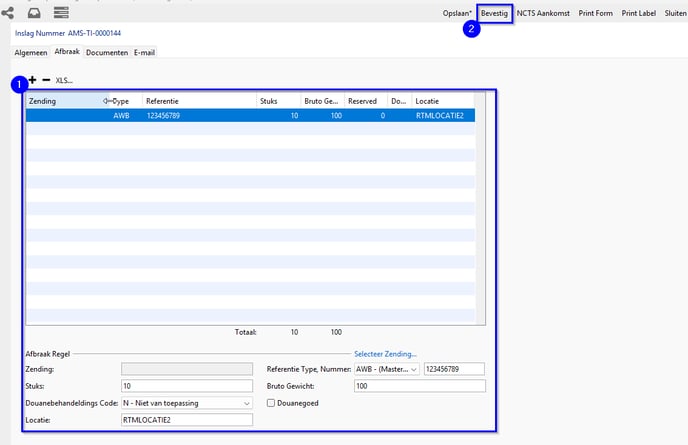Screen dimensions: 688x445
Task: Open the E-mail tab
Action: point(144,52)
